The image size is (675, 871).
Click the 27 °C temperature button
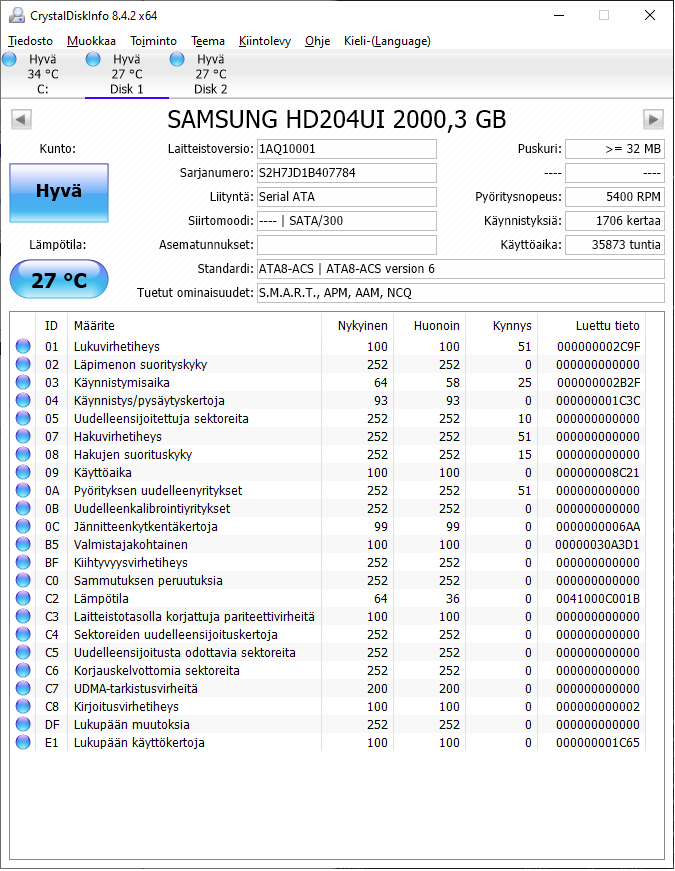(59, 280)
